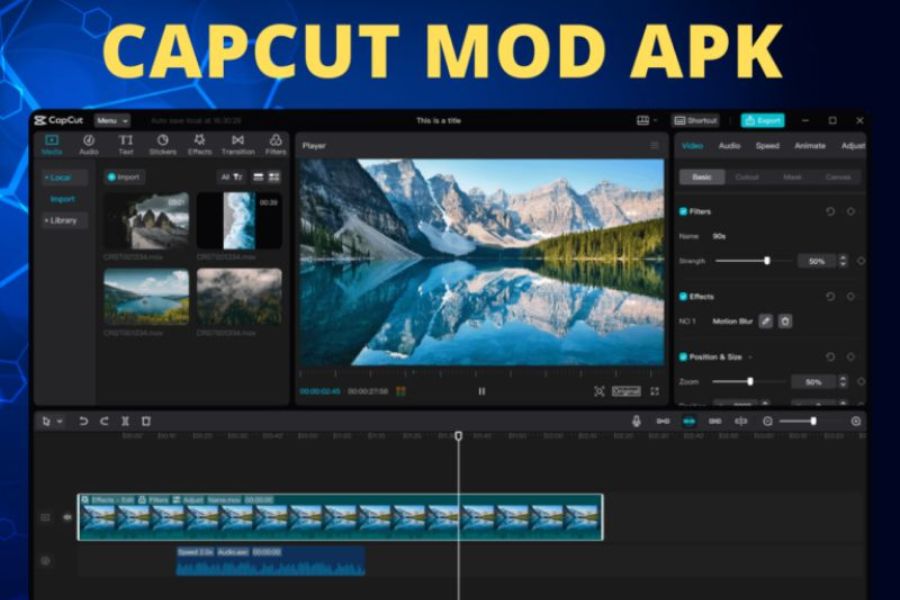
Task: Open the Transition panel icon
Action: point(238,140)
